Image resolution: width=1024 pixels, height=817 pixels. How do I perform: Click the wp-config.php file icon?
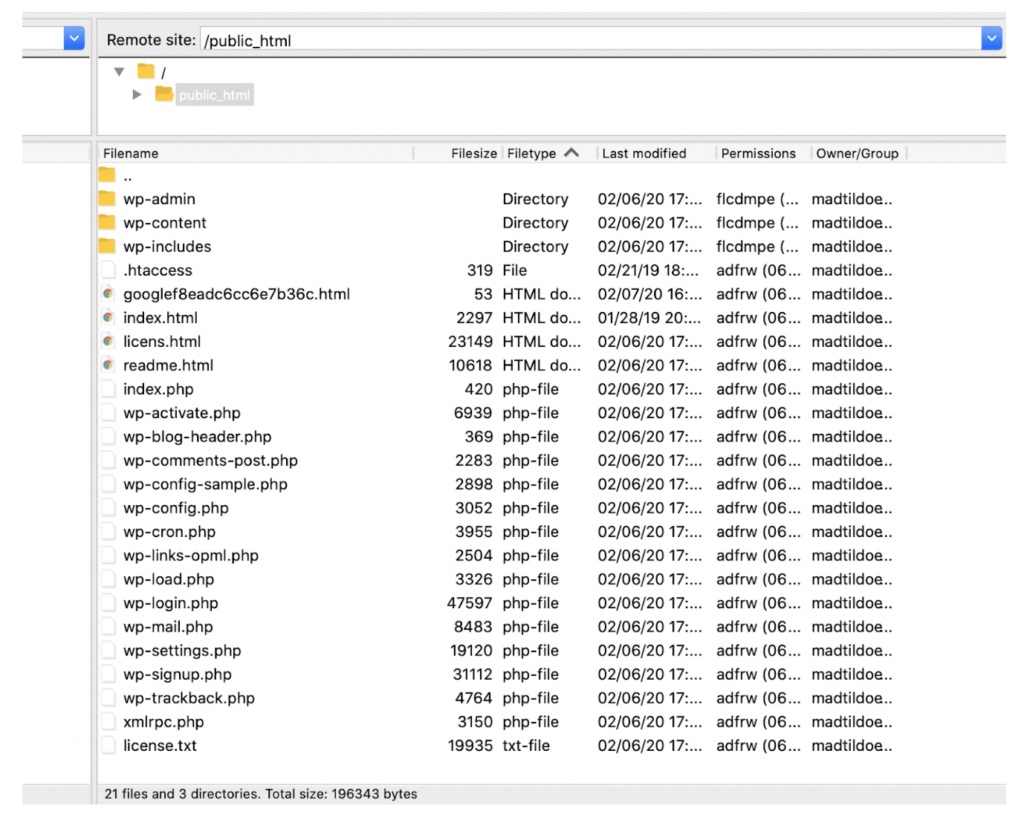coord(108,507)
